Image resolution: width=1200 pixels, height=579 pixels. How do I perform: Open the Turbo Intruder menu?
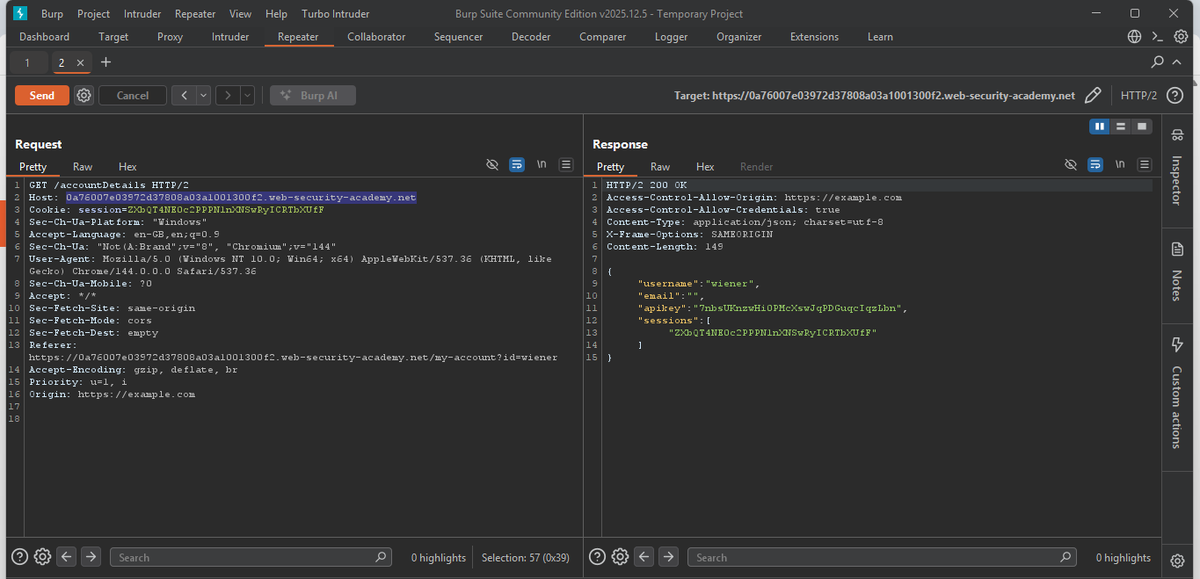(336, 14)
